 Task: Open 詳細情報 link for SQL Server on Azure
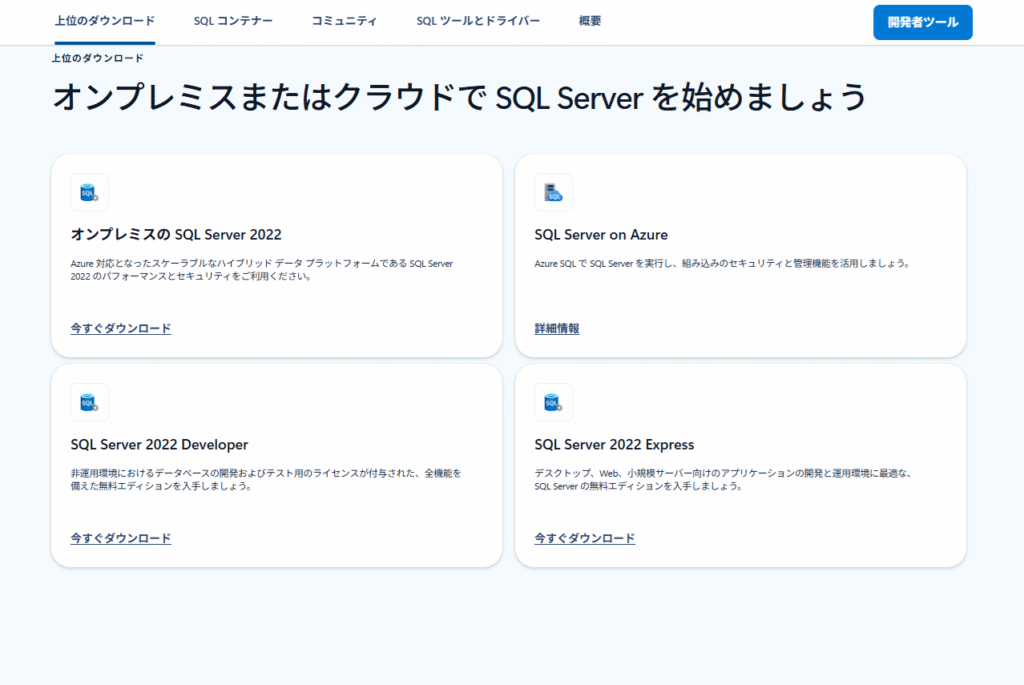click(556, 328)
